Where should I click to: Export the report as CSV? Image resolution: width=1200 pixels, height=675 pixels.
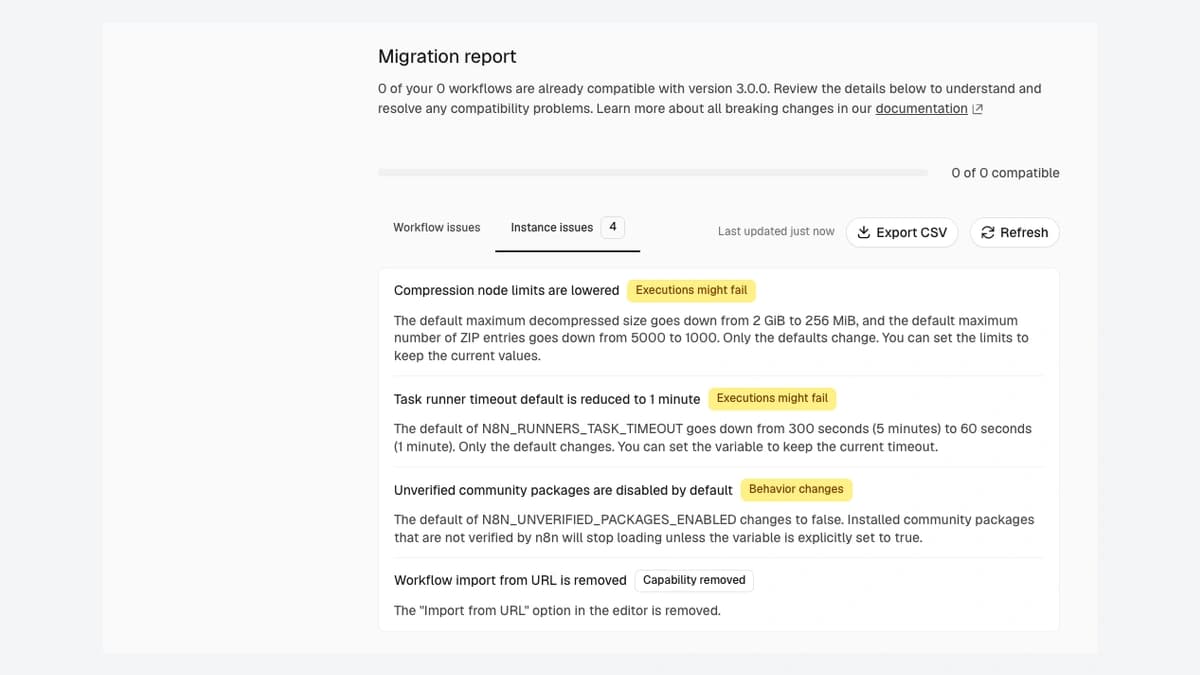[902, 232]
